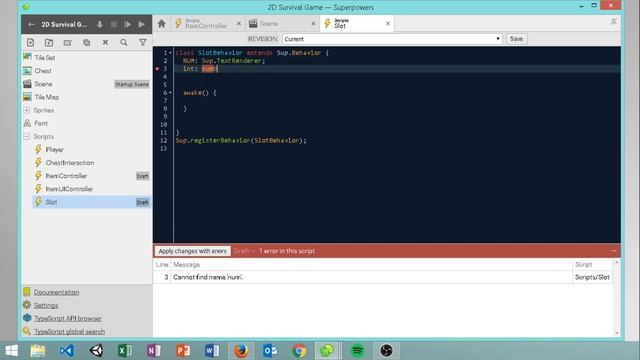The image size is (640, 360).
Task: Click the Save revision button
Action: click(x=516, y=39)
